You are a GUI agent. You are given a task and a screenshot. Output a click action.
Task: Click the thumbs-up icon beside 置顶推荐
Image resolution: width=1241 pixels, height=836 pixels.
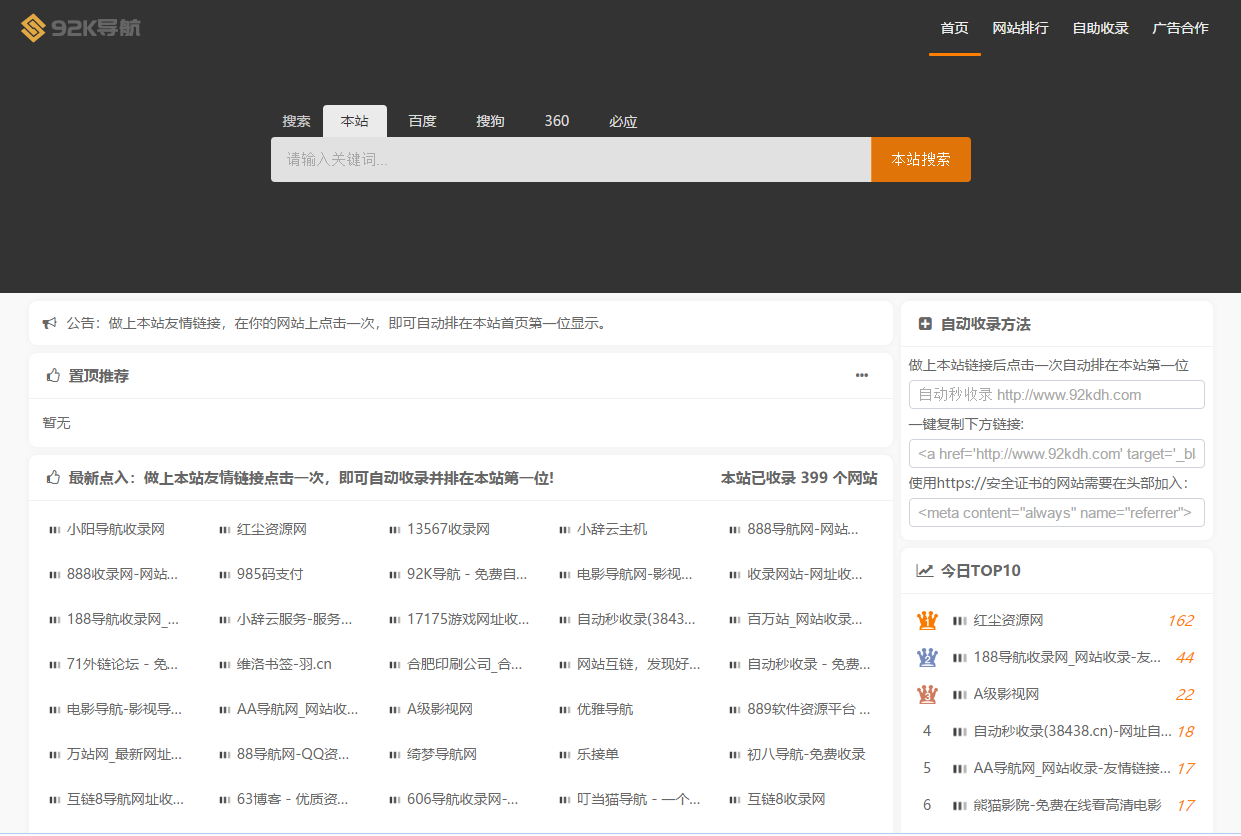coord(53,376)
